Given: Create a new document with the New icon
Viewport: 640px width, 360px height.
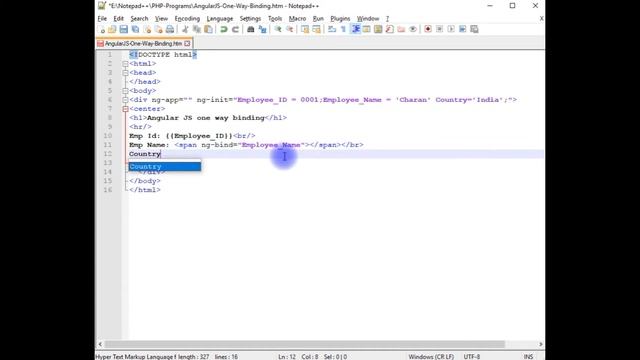Looking at the screenshot, I should [x=102, y=29].
